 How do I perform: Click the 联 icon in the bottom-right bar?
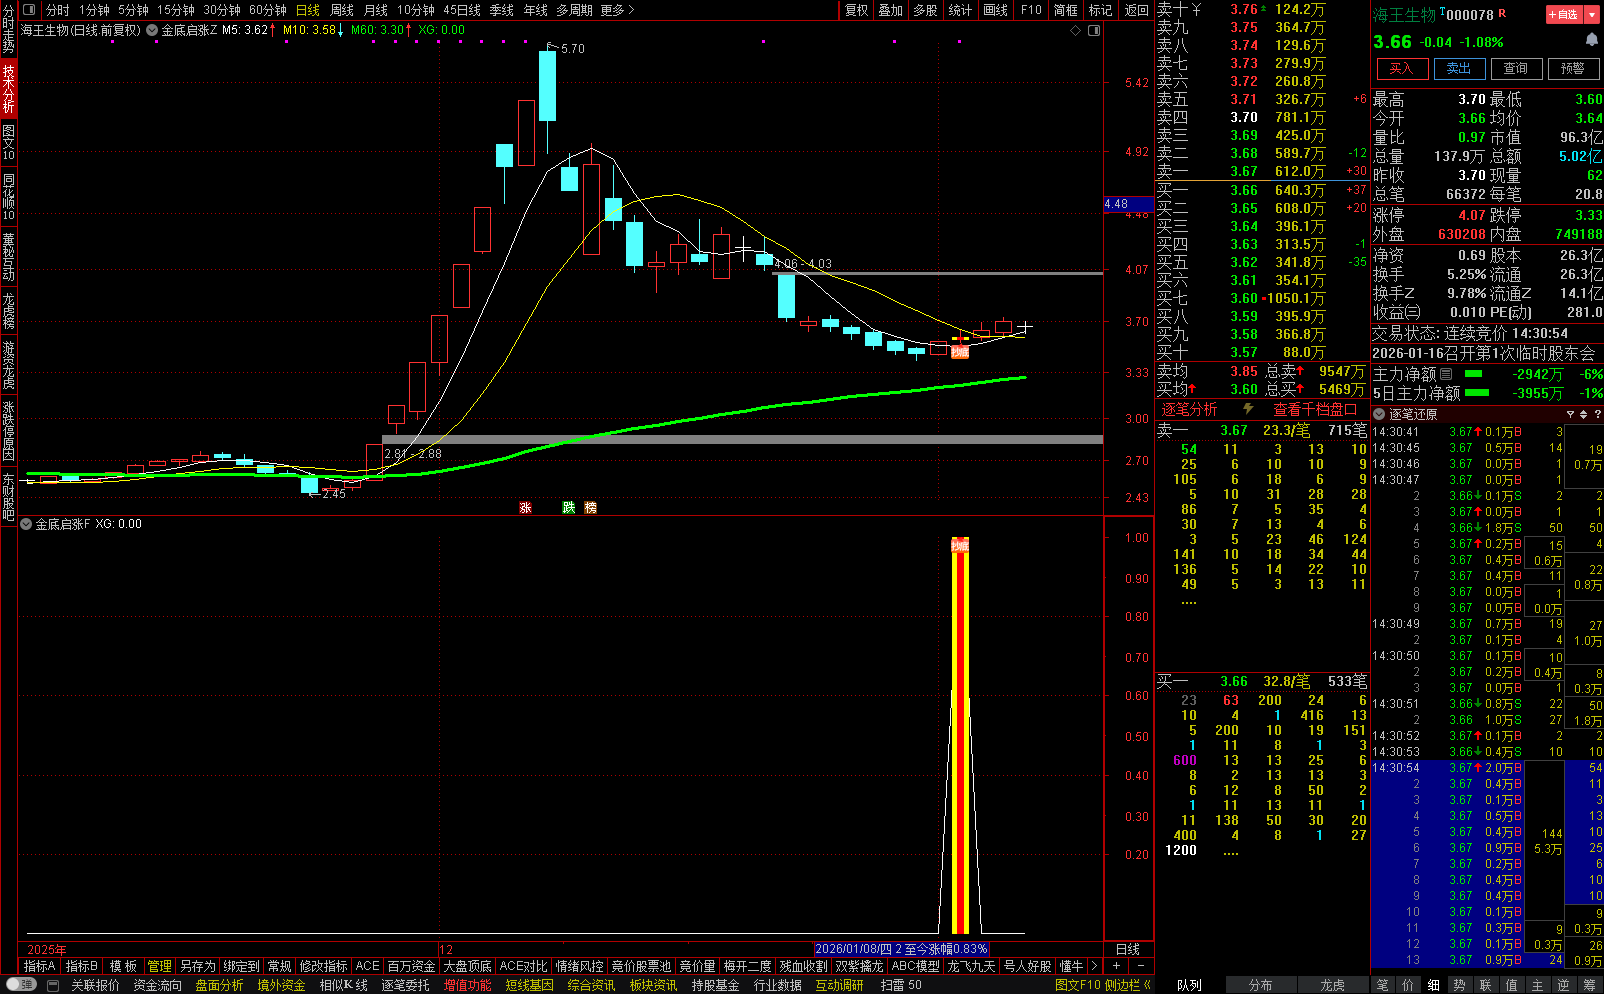pos(1486,985)
